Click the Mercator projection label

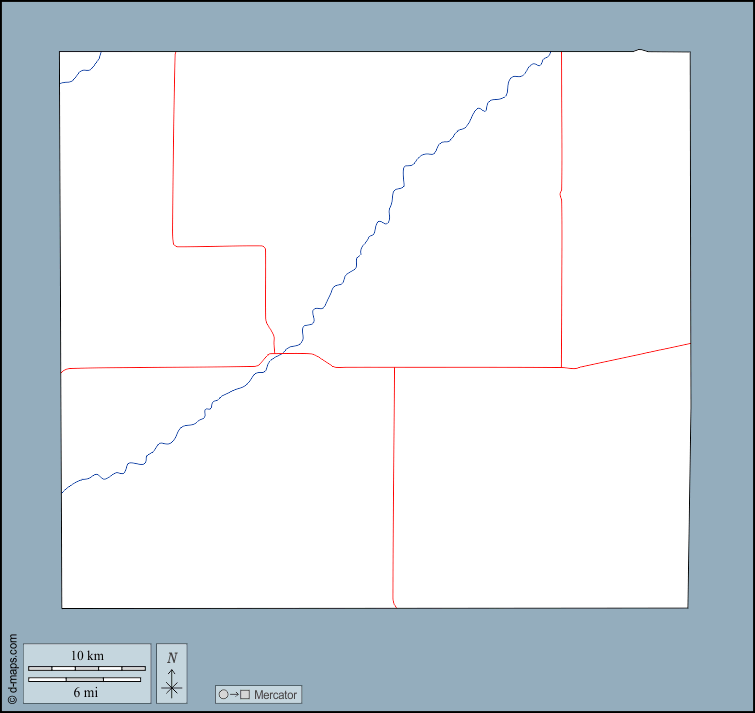point(275,694)
